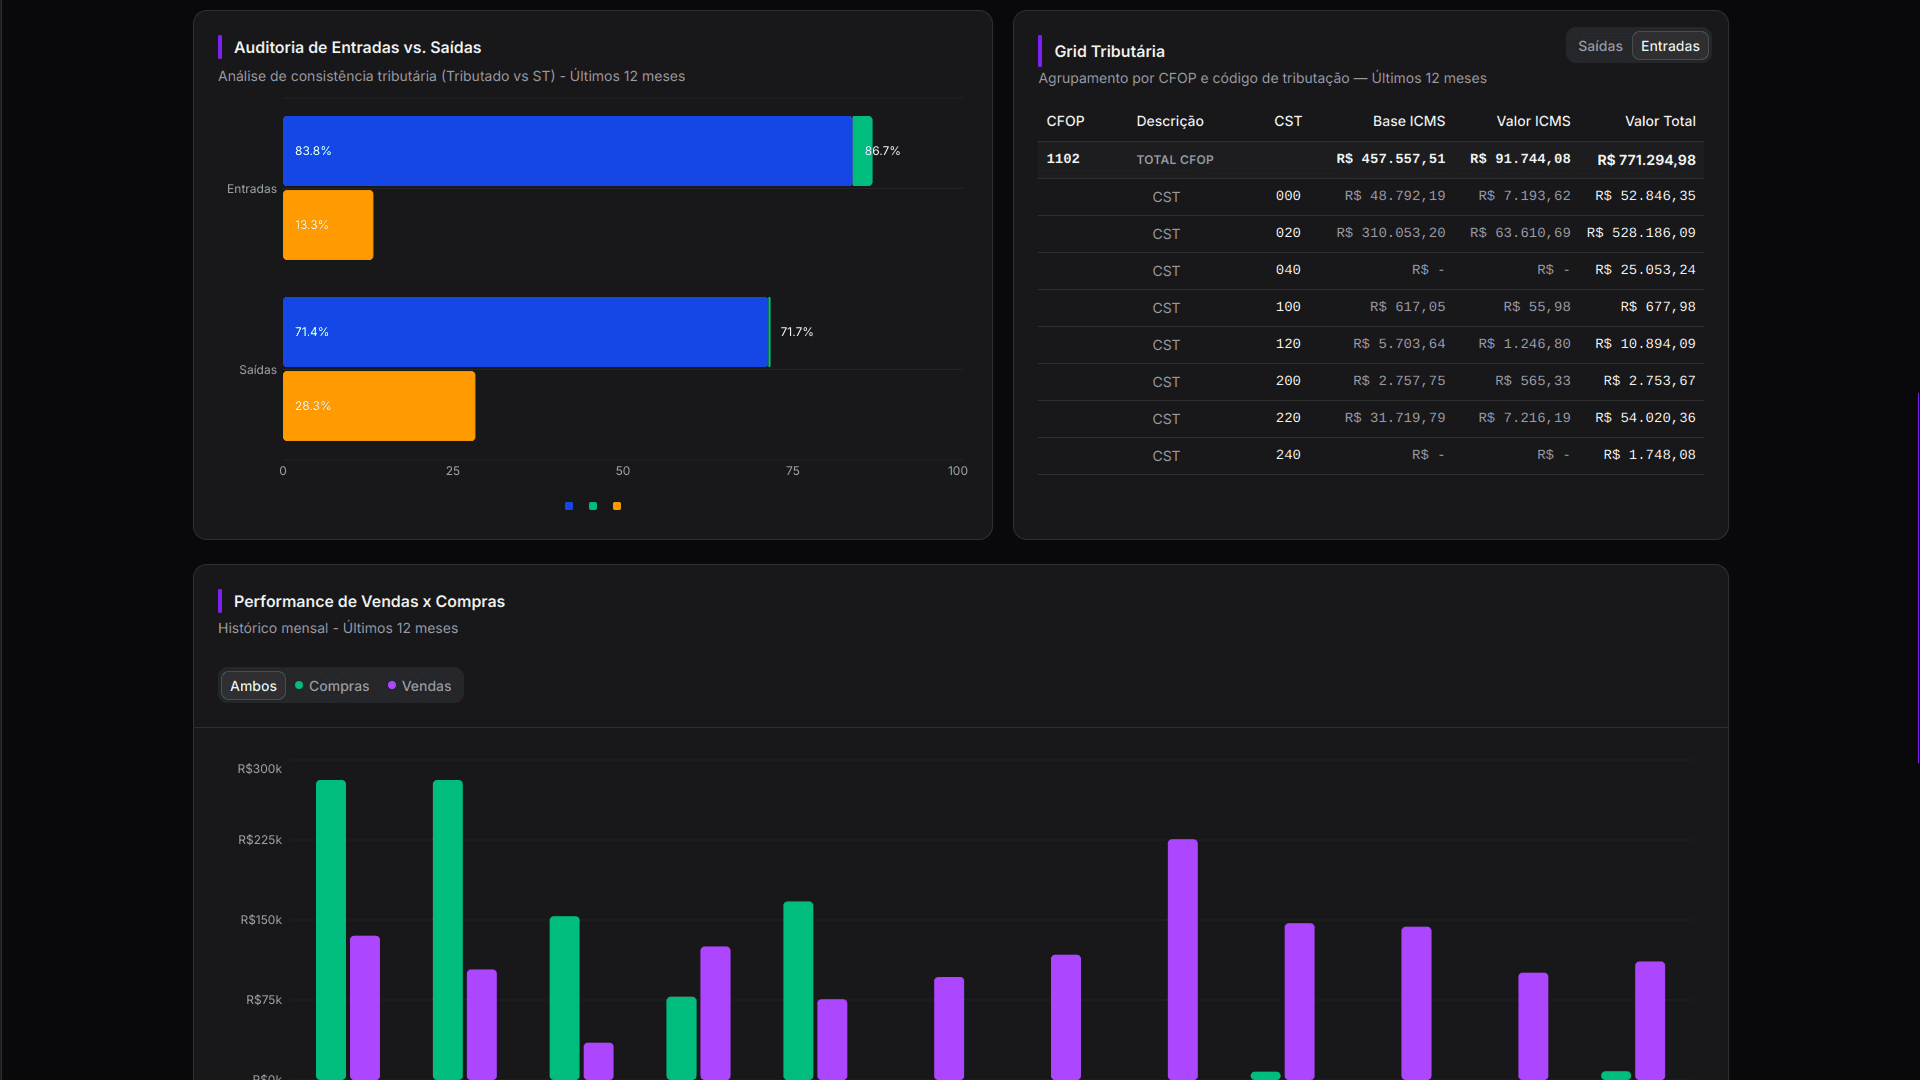The image size is (1920, 1080).
Task: Click the ICMS value R$ 63.610,69
Action: coord(1520,233)
